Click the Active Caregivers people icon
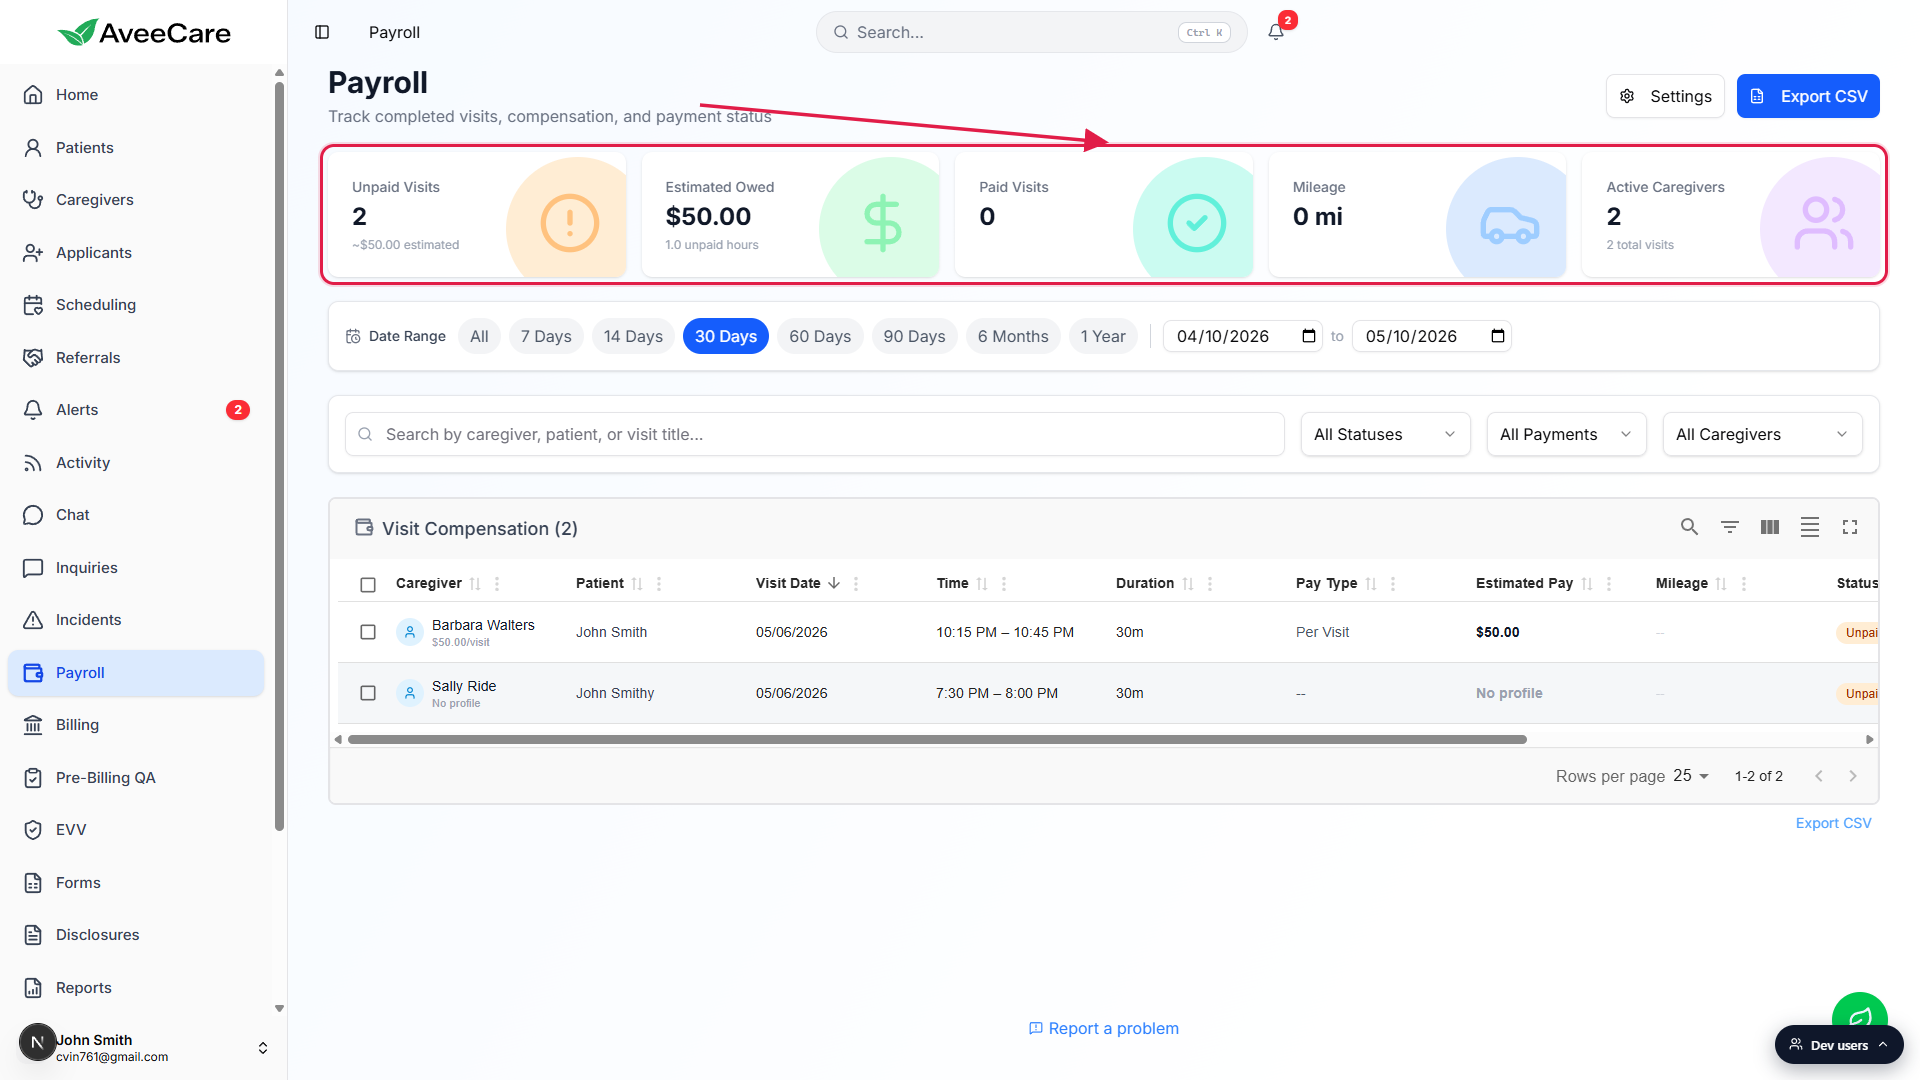The width and height of the screenshot is (1920, 1080). point(1823,222)
